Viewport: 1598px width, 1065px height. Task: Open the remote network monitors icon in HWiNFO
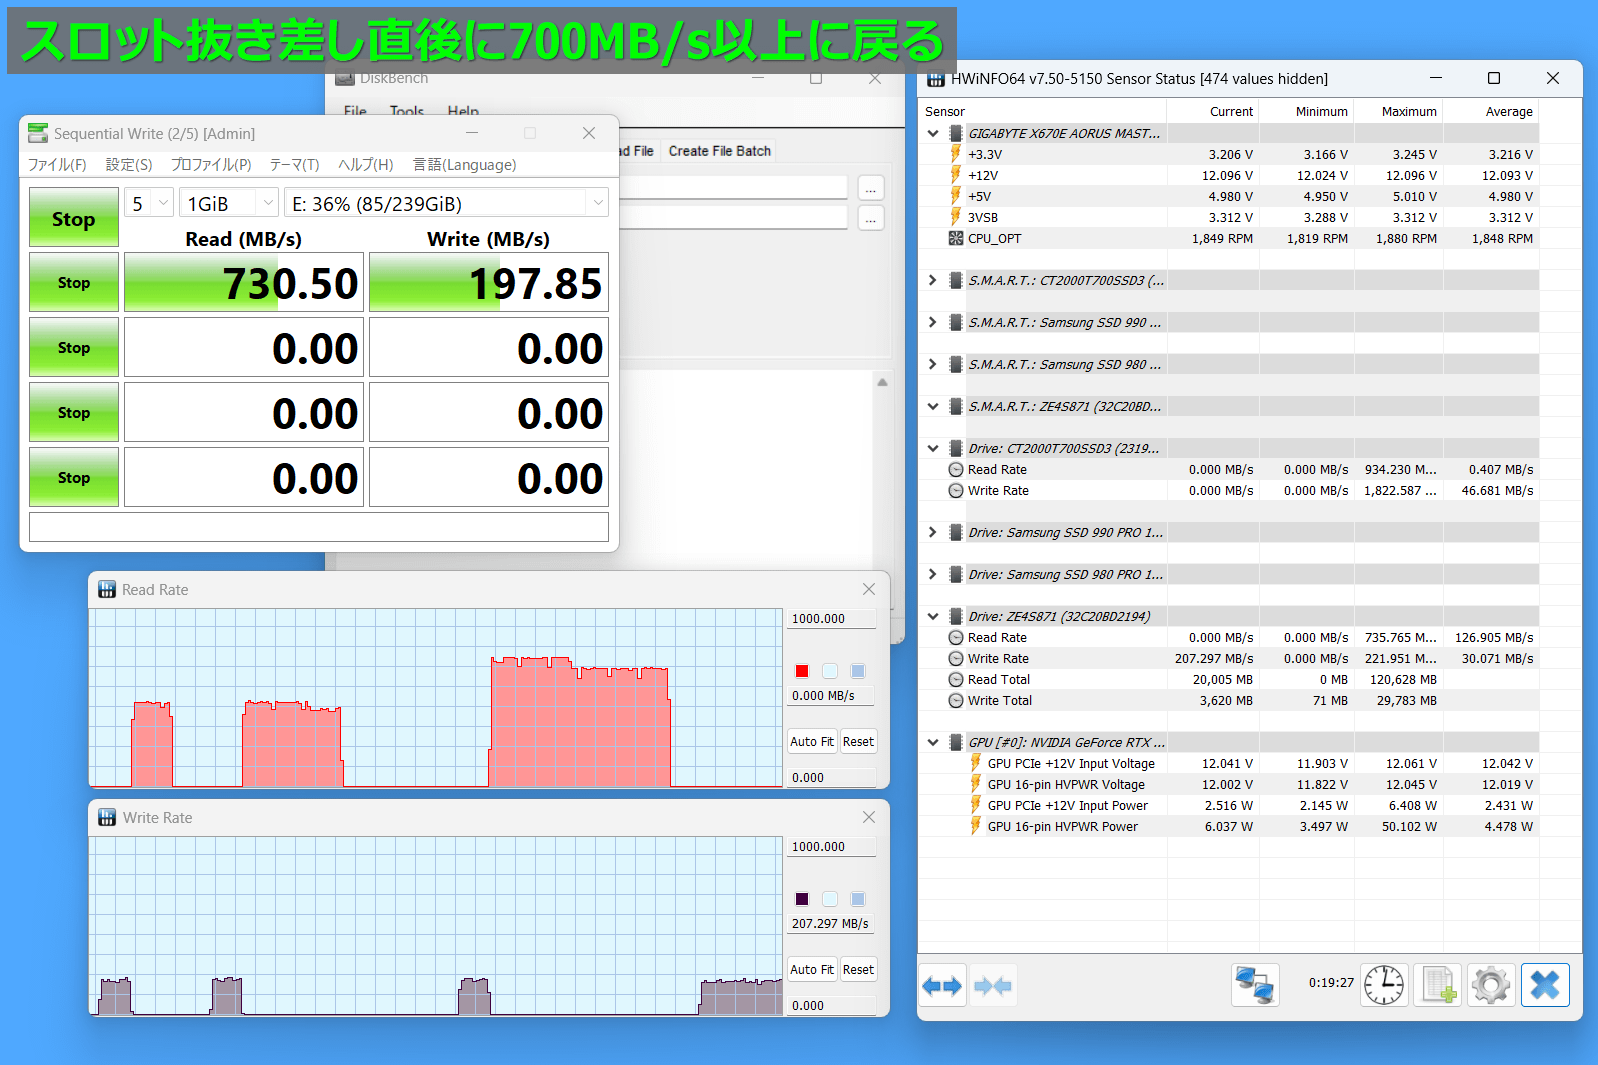pyautogui.click(x=1255, y=986)
